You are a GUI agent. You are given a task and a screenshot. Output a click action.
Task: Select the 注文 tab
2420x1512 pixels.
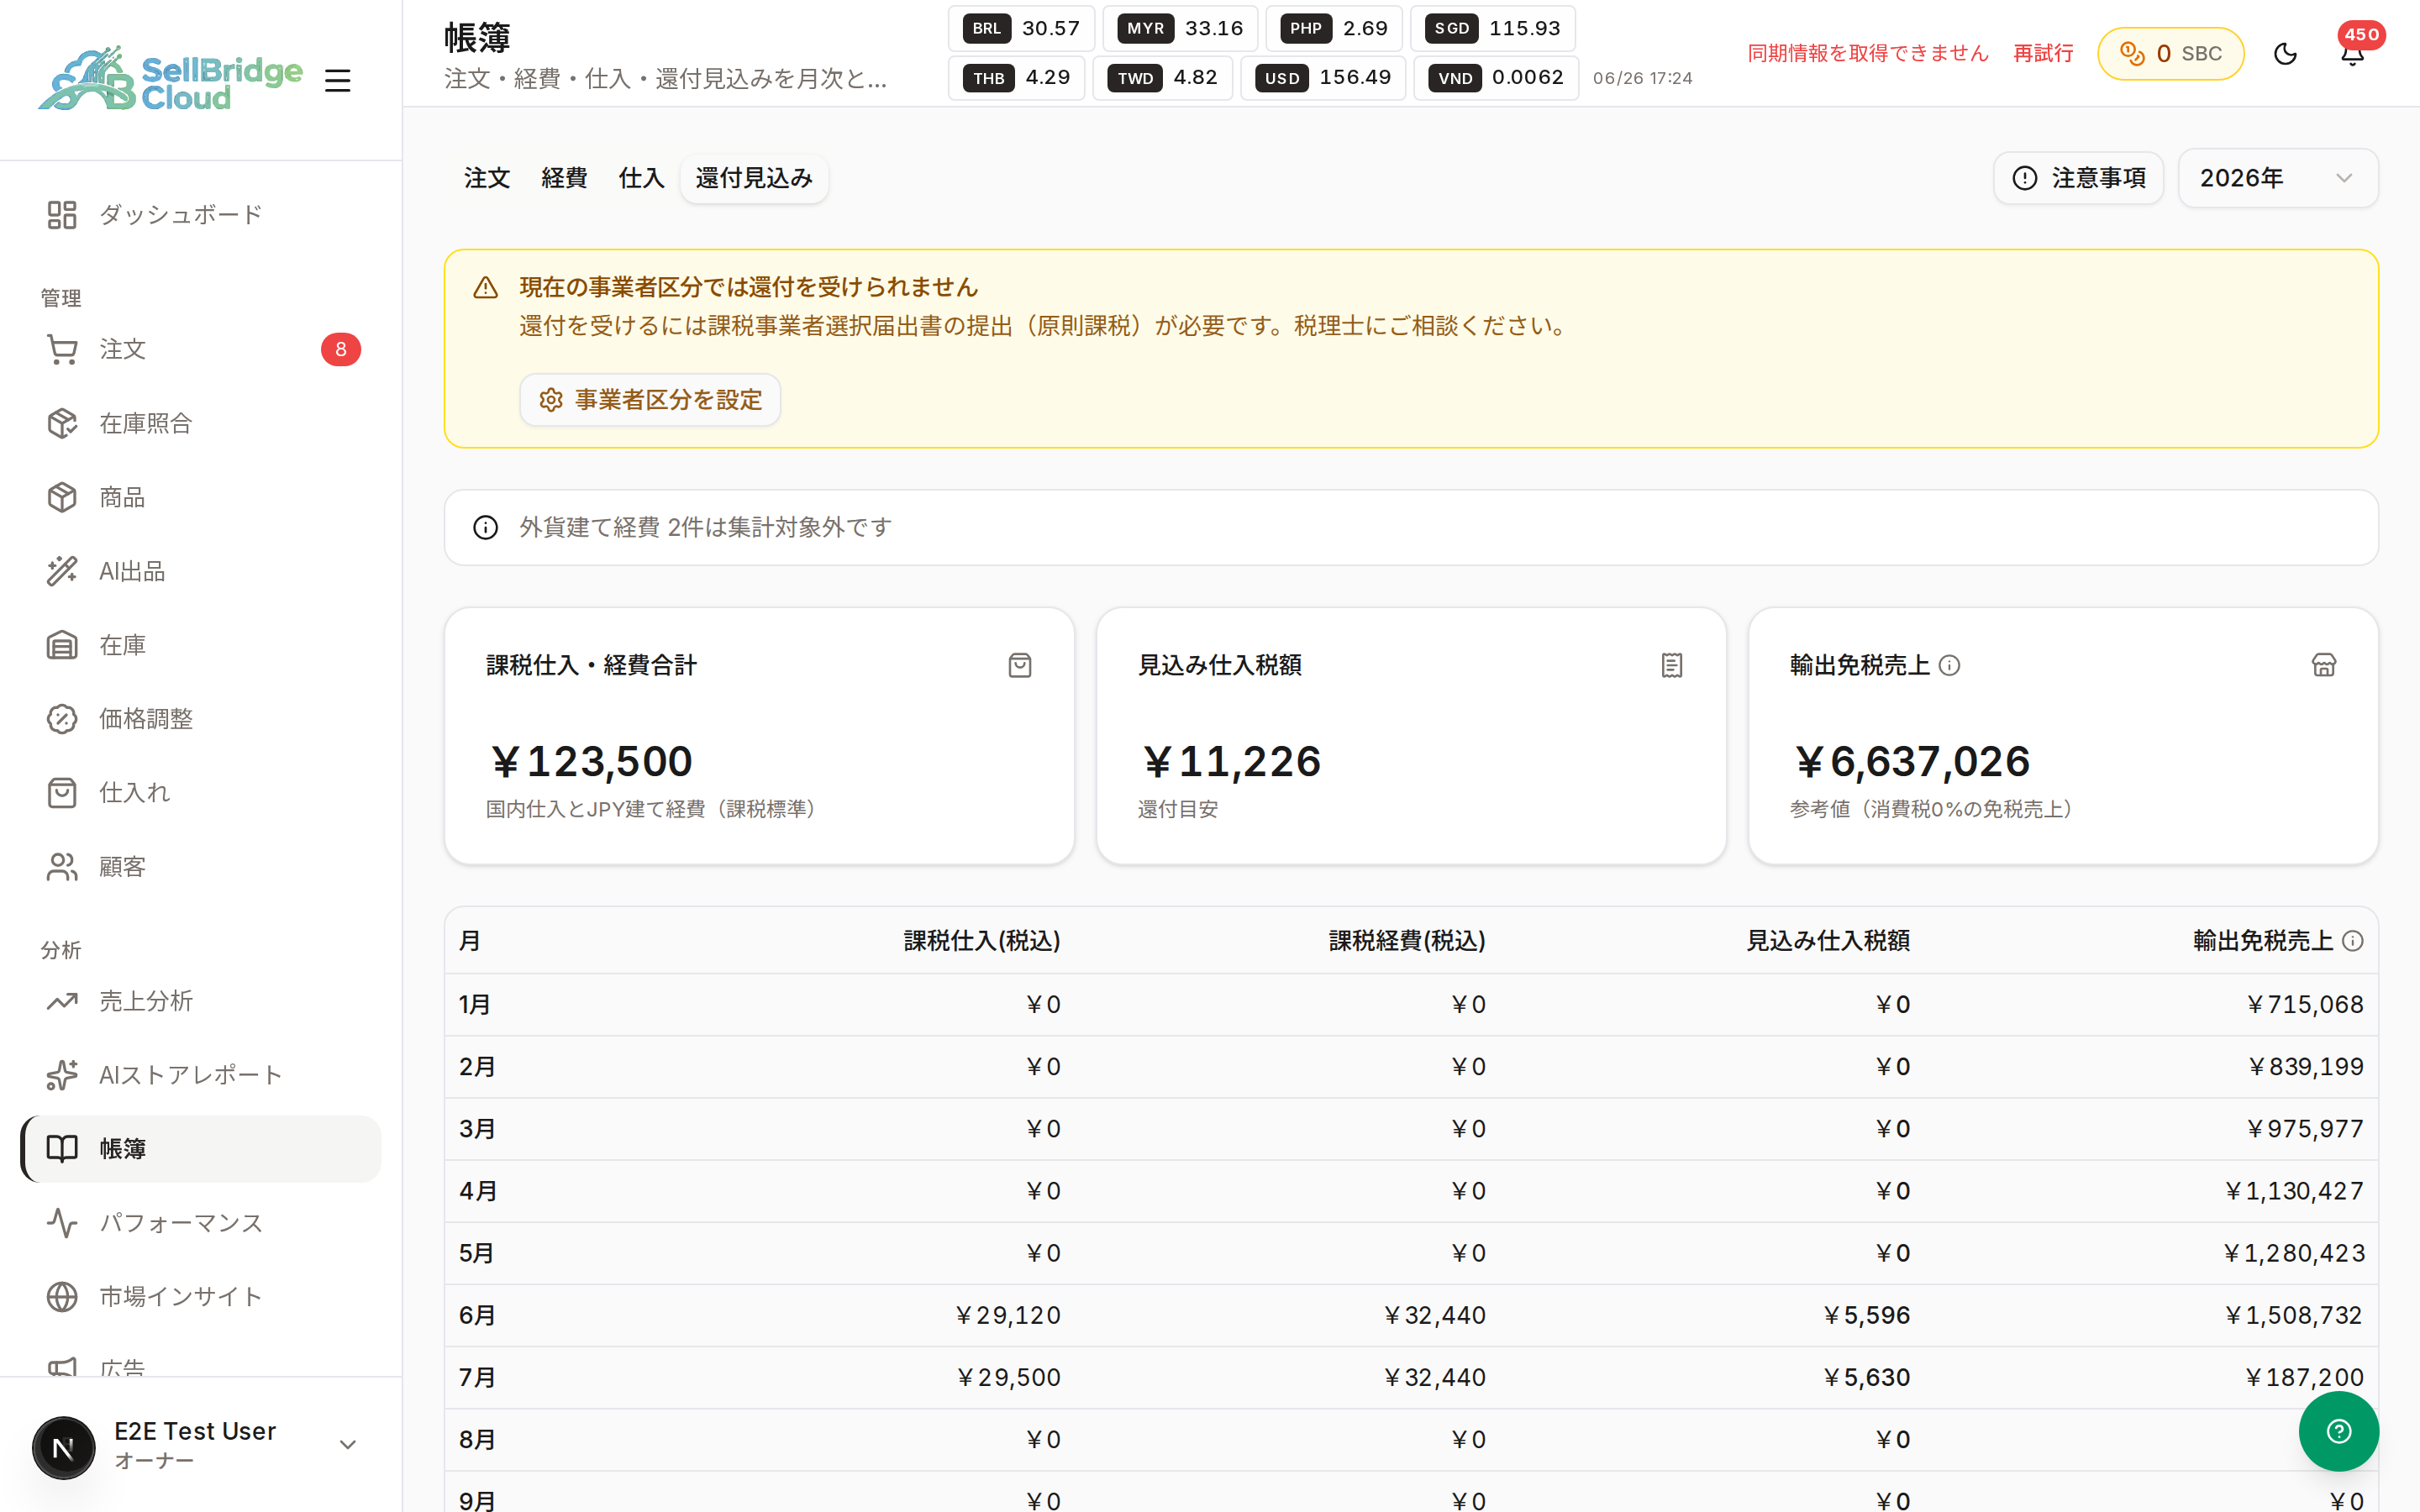[487, 178]
